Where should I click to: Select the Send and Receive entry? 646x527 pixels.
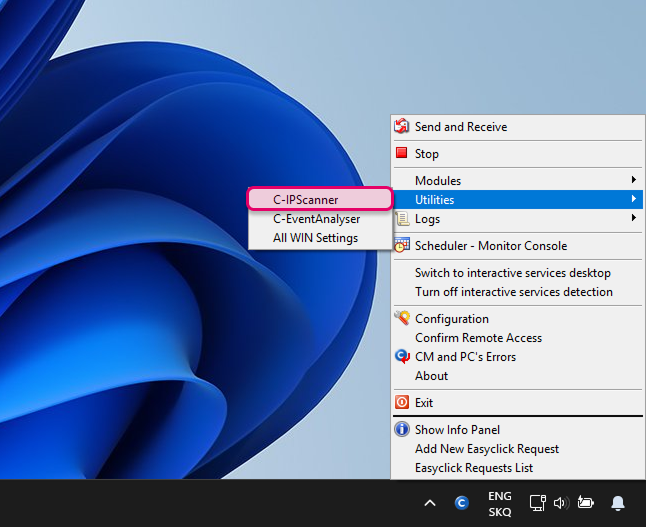click(x=518, y=126)
